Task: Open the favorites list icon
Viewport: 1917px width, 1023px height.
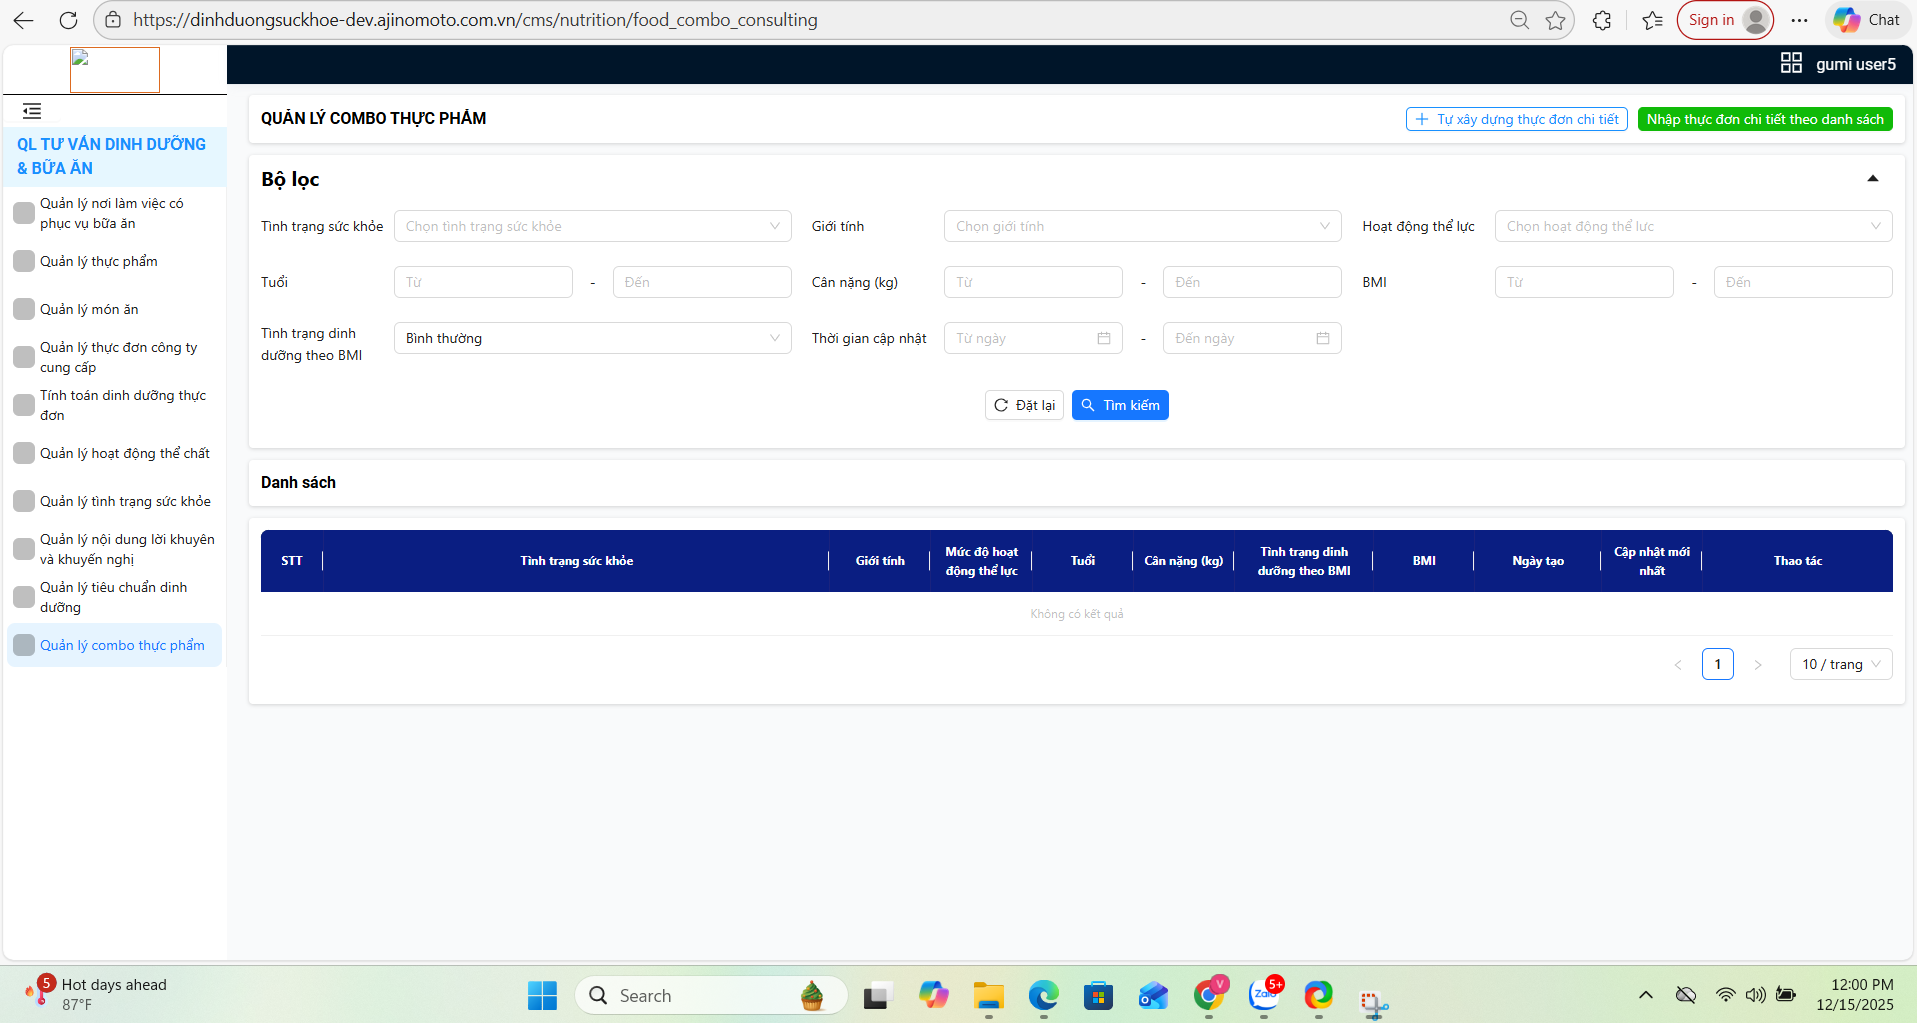Action: (x=1652, y=20)
